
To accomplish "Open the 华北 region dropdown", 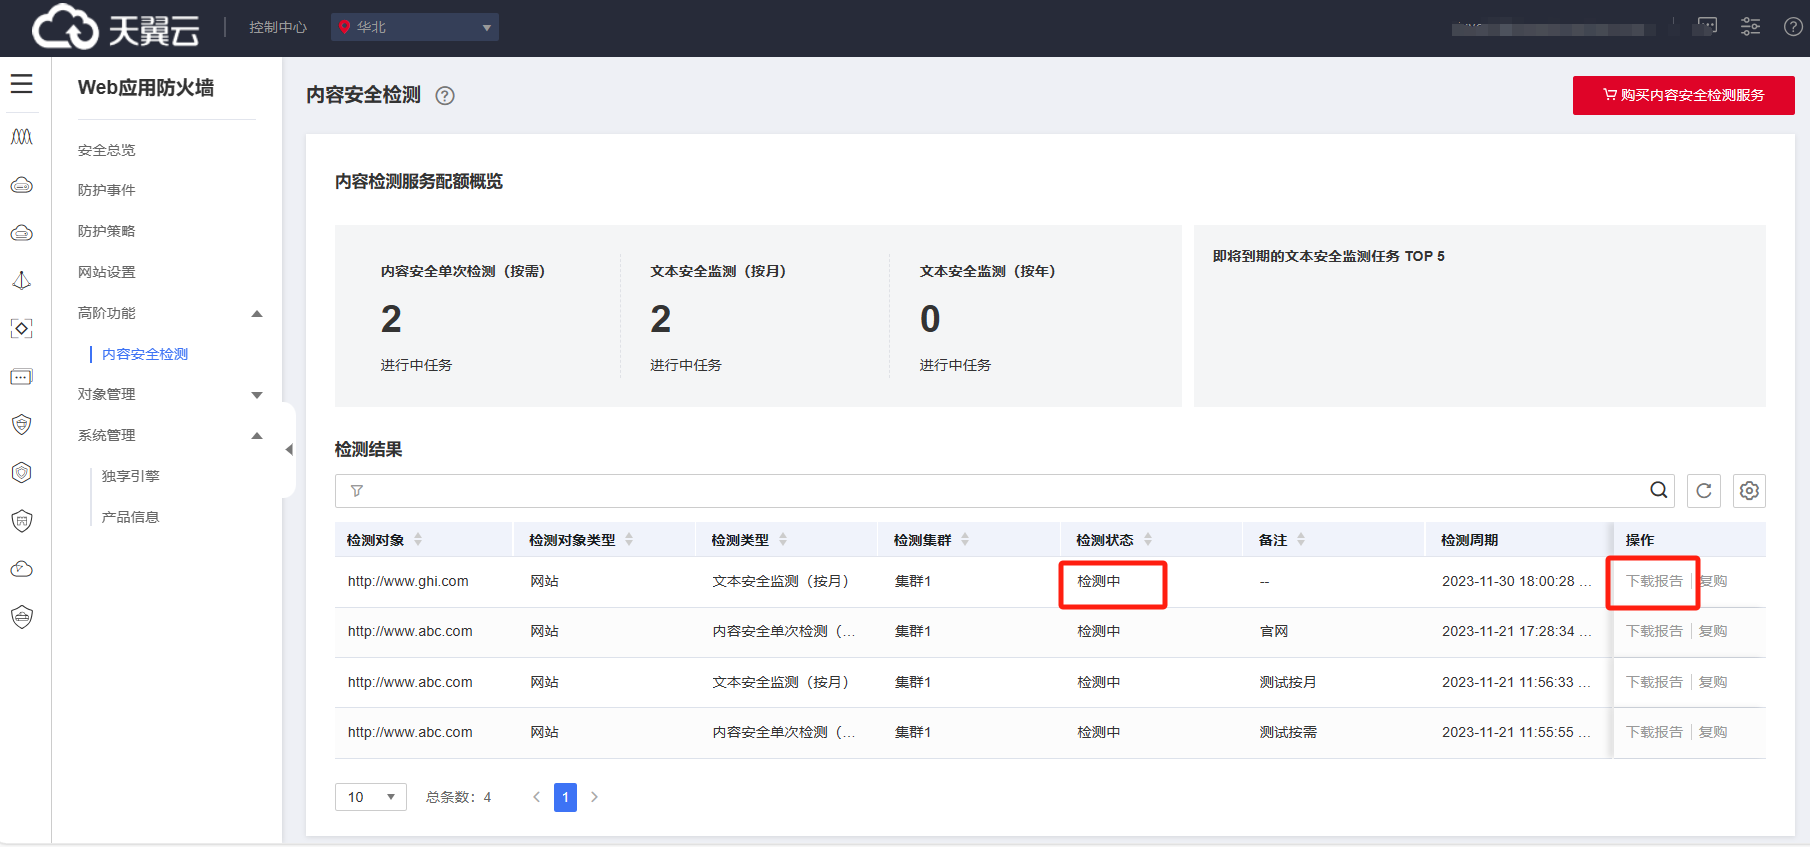I will click(415, 27).
